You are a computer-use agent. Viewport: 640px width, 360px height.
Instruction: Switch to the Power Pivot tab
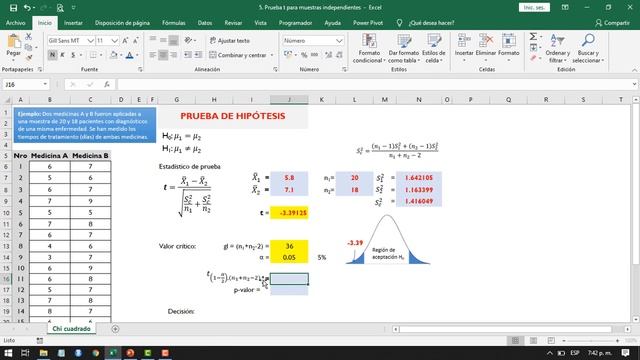point(368,23)
